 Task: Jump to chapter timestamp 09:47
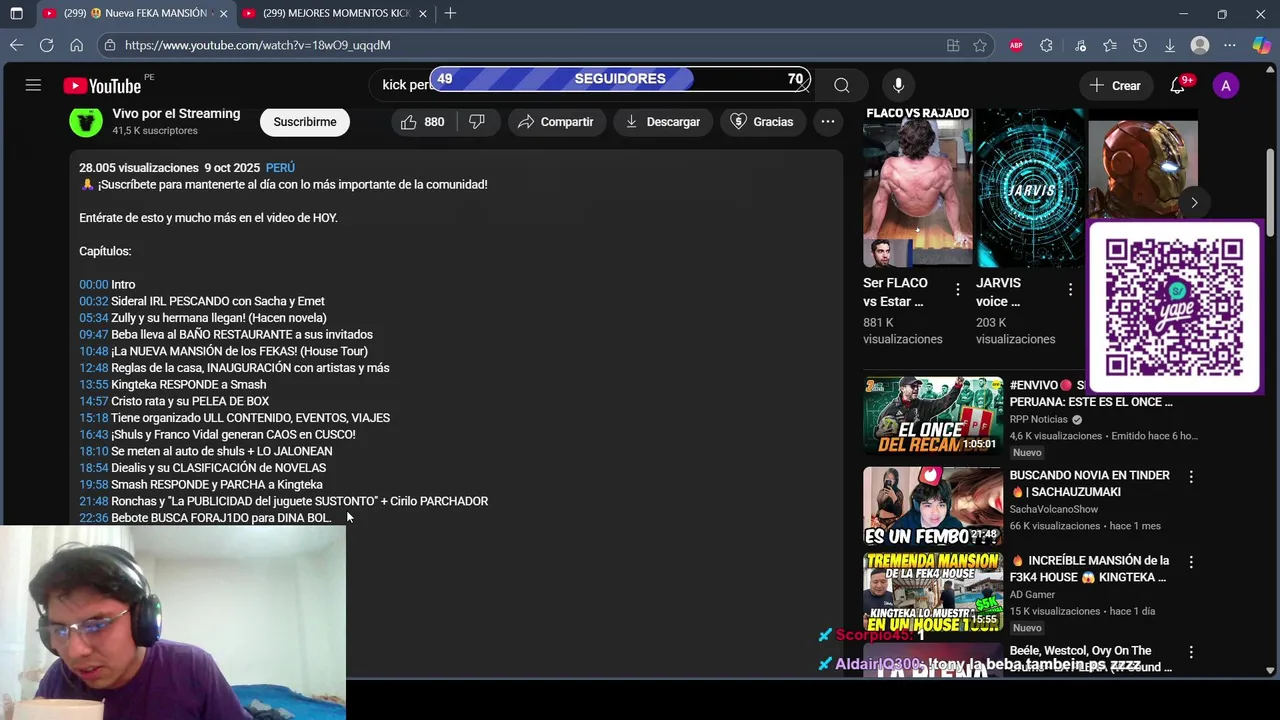[93, 335]
